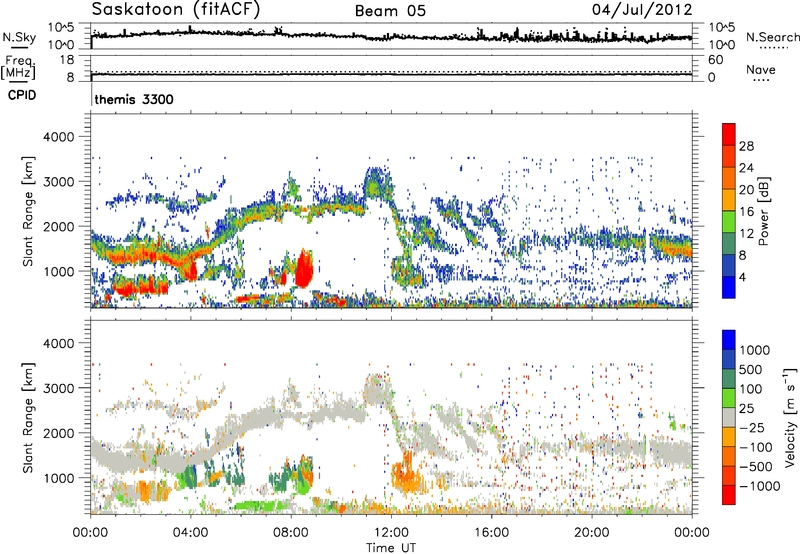Click the "08:00" time tick label
The width and height of the screenshot is (800, 554).
tap(291, 533)
